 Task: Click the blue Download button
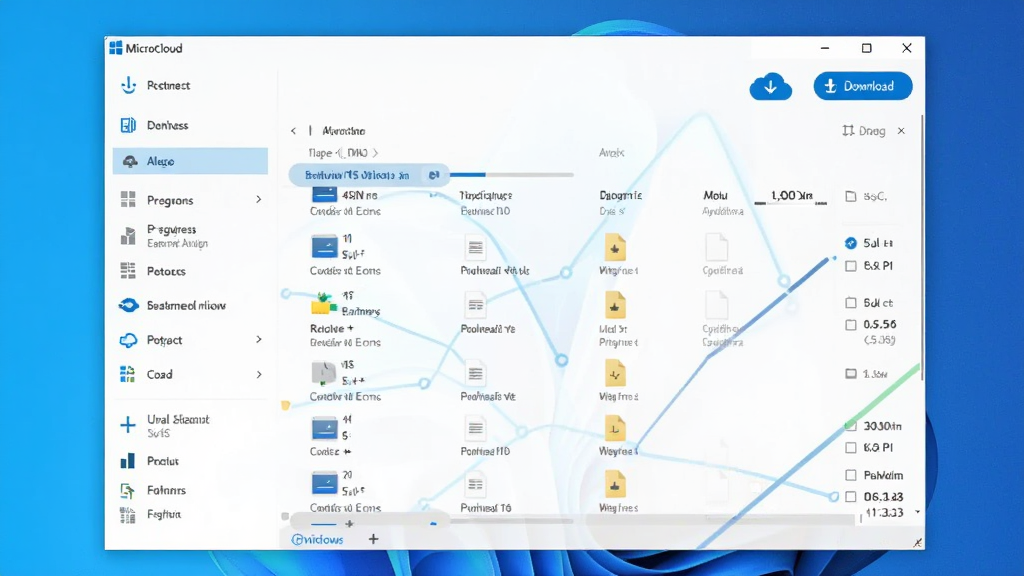[x=863, y=86]
